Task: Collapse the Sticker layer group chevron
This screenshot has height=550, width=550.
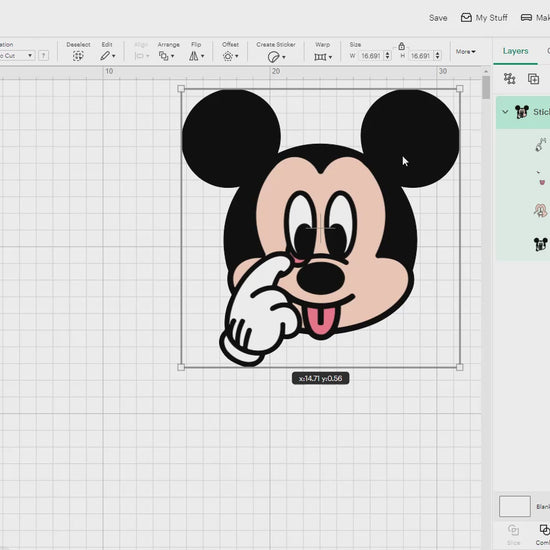Action: coord(505,112)
